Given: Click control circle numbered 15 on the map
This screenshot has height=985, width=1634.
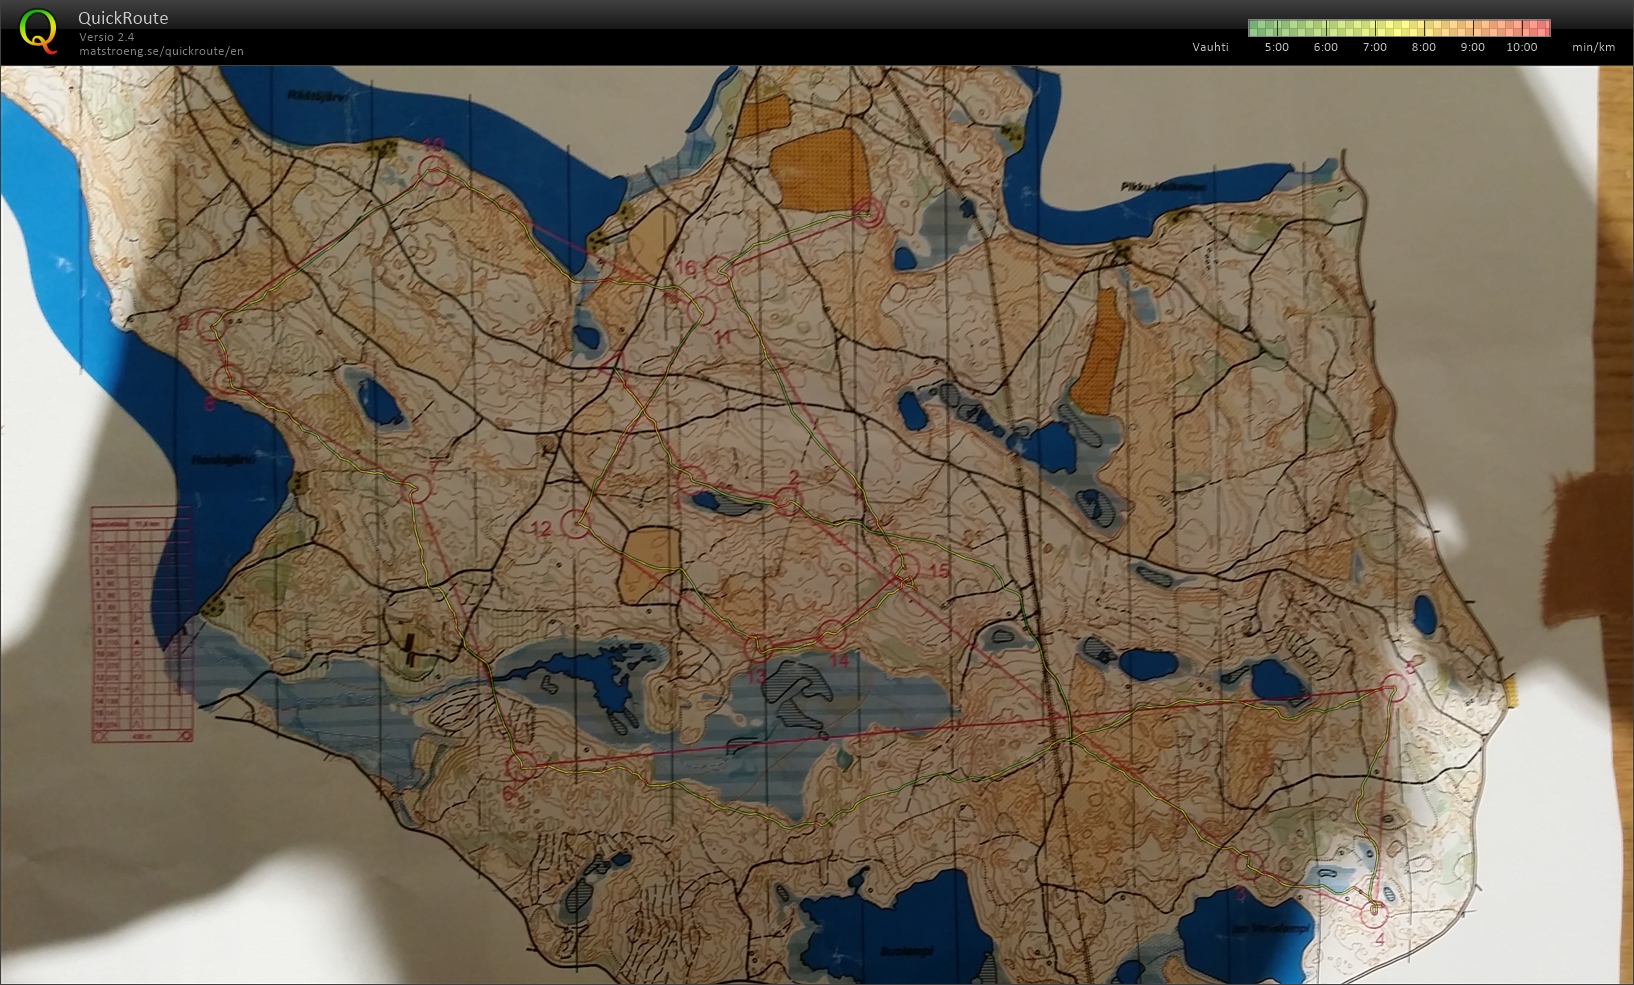Looking at the screenshot, I should 905,568.
